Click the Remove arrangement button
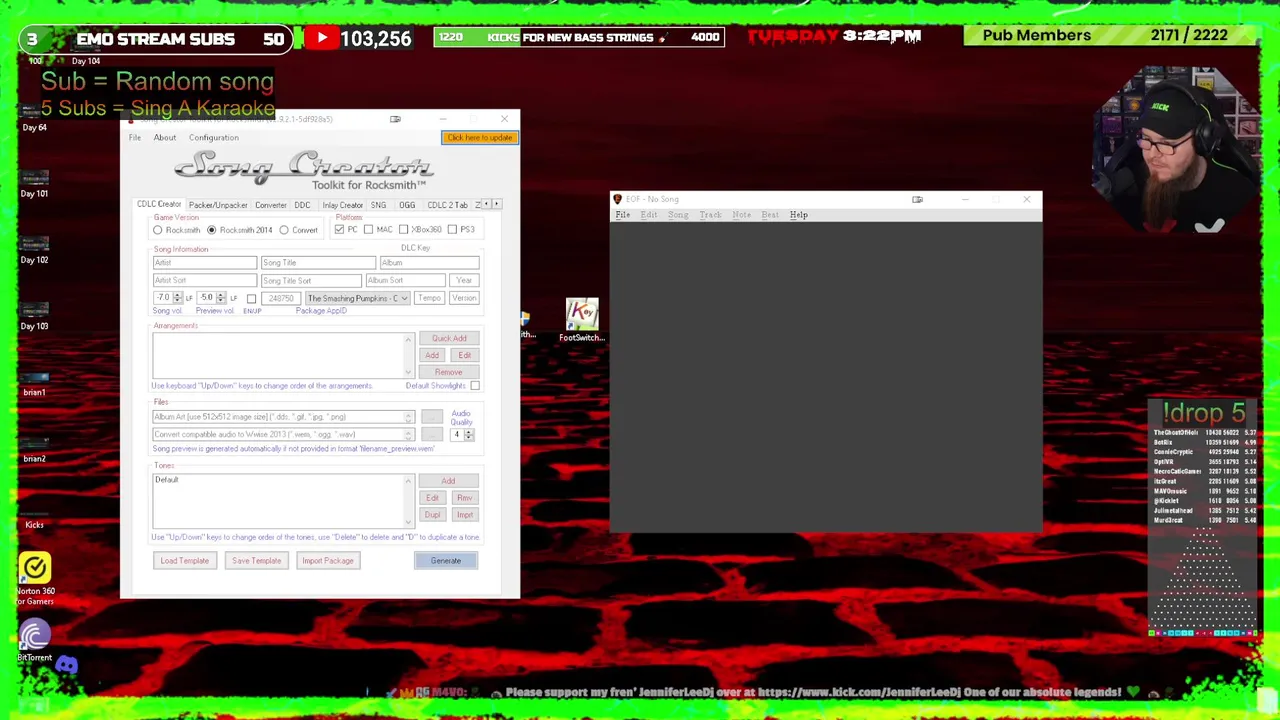Viewport: 1280px width, 720px height. point(449,372)
